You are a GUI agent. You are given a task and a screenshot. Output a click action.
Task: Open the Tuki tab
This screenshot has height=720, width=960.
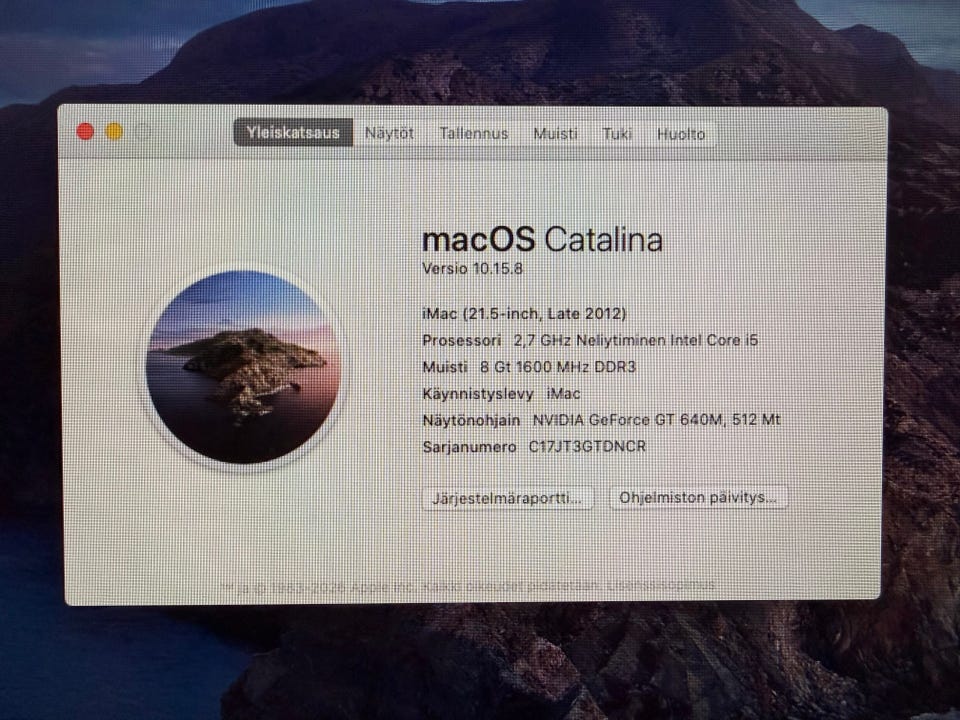[x=617, y=133]
